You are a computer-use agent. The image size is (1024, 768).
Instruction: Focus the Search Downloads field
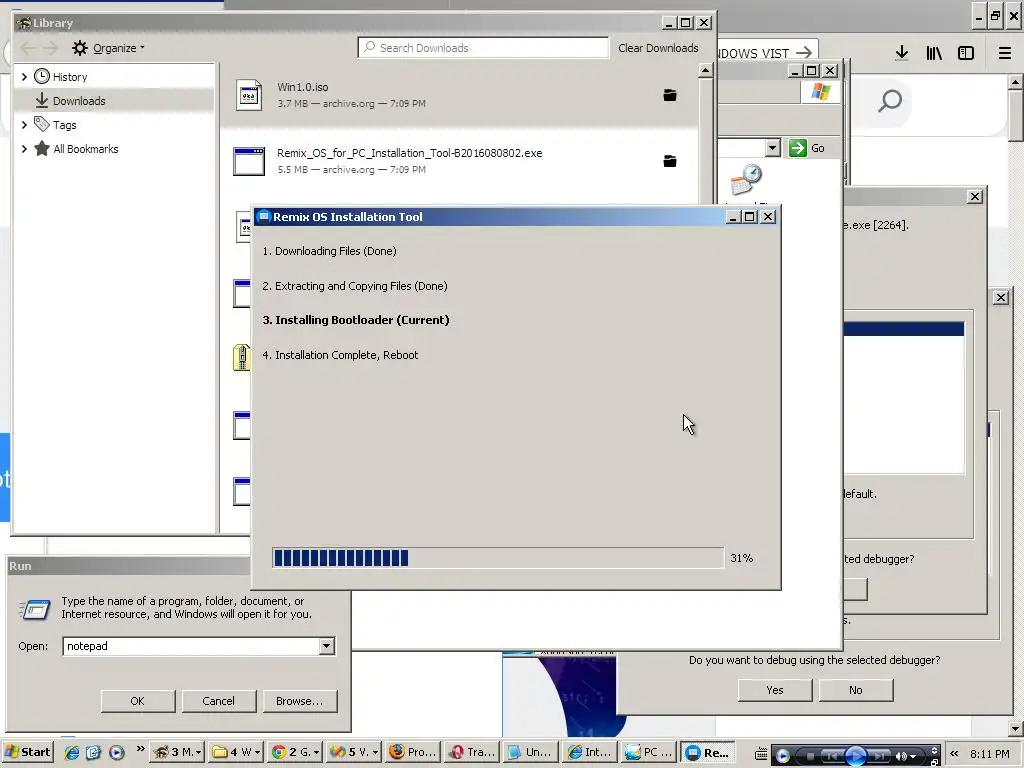(x=483, y=48)
